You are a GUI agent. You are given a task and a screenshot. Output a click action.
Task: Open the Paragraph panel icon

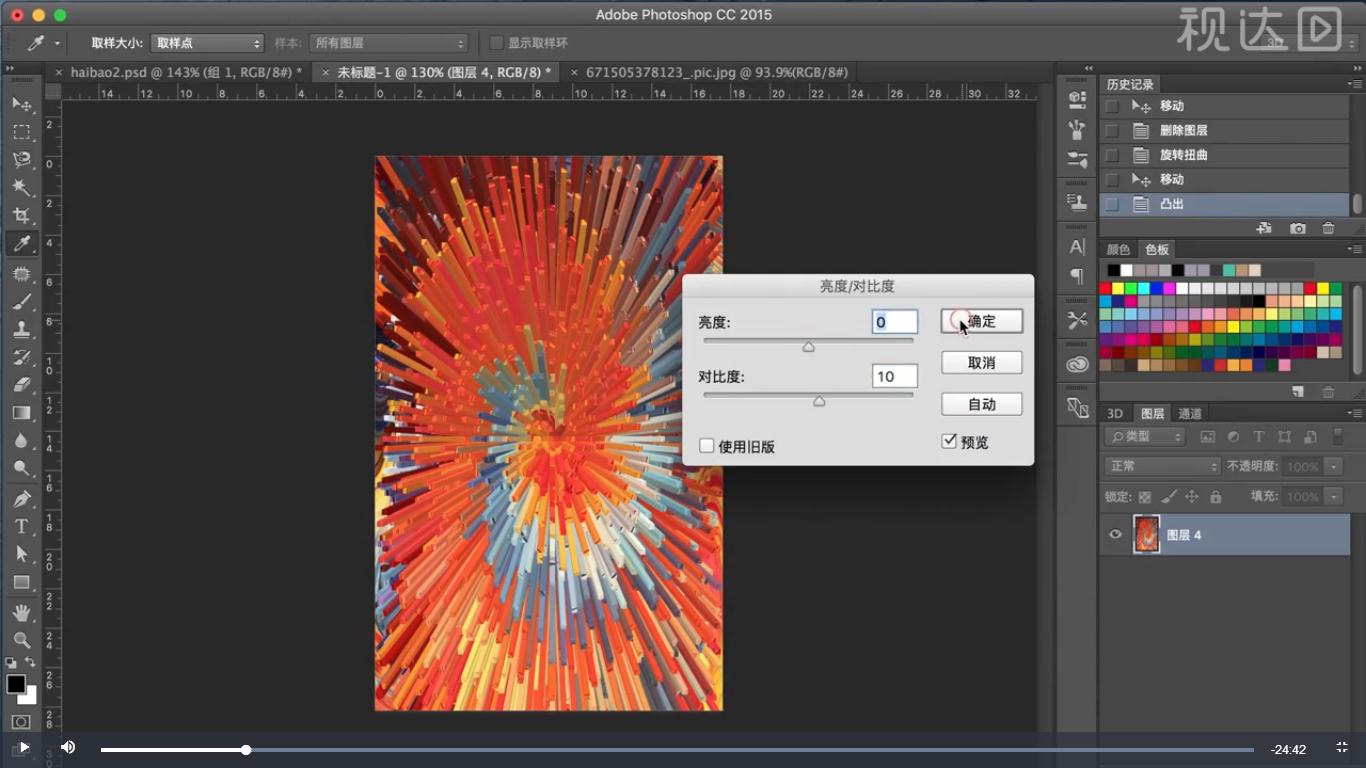(x=1077, y=275)
